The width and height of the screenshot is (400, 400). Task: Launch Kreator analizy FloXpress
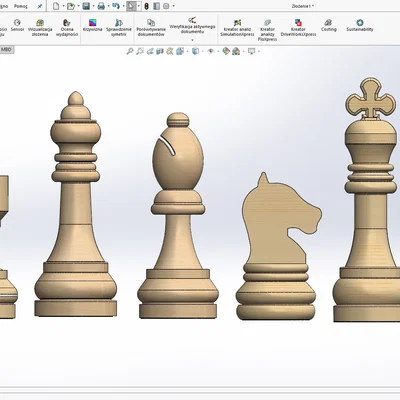click(x=267, y=30)
